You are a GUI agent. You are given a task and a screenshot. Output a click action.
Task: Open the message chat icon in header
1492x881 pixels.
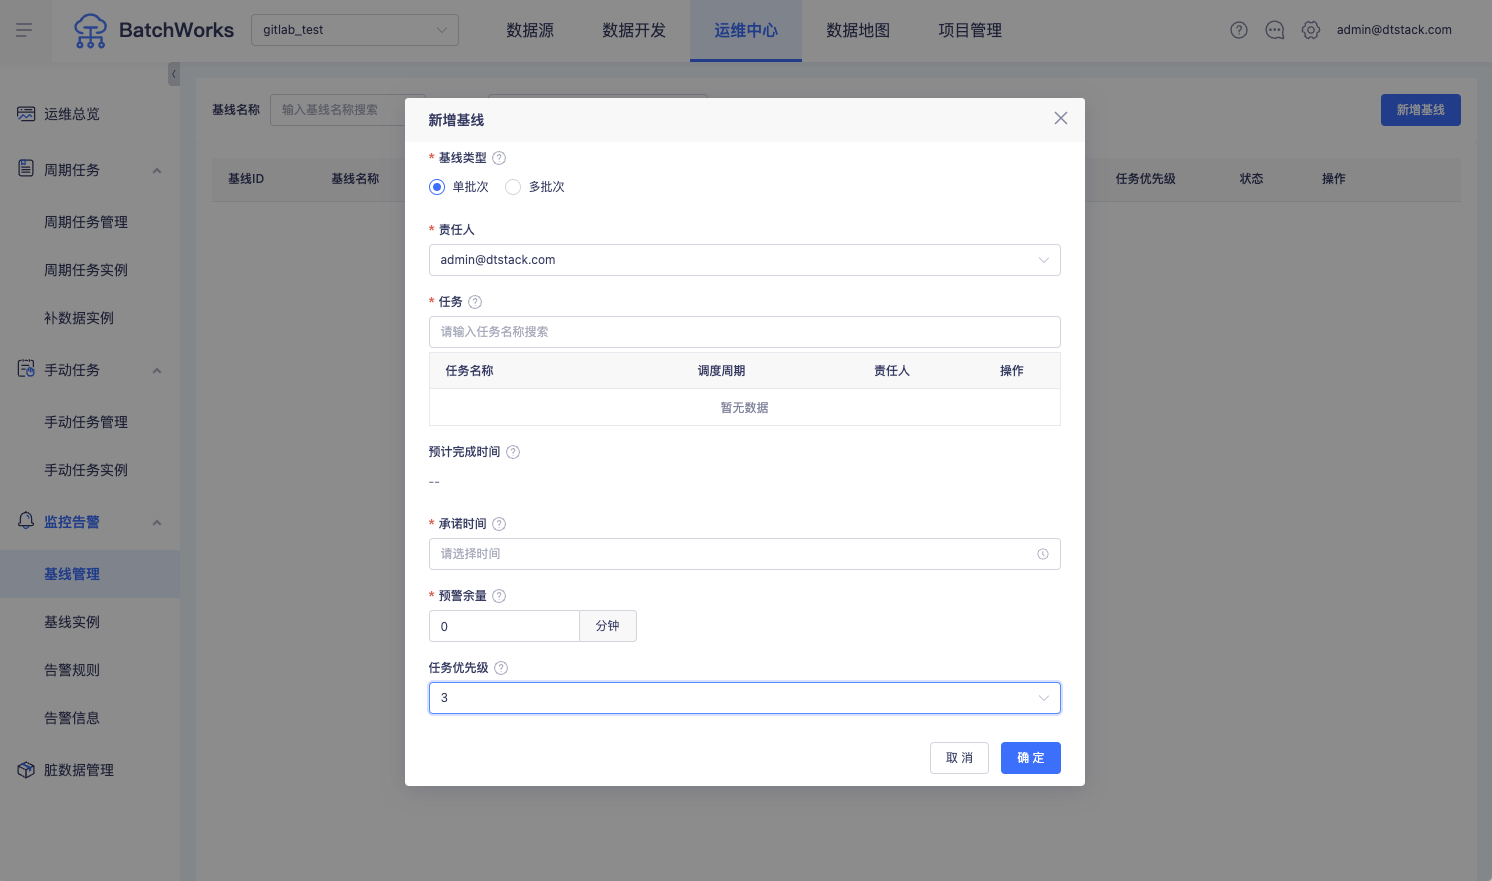[1275, 30]
